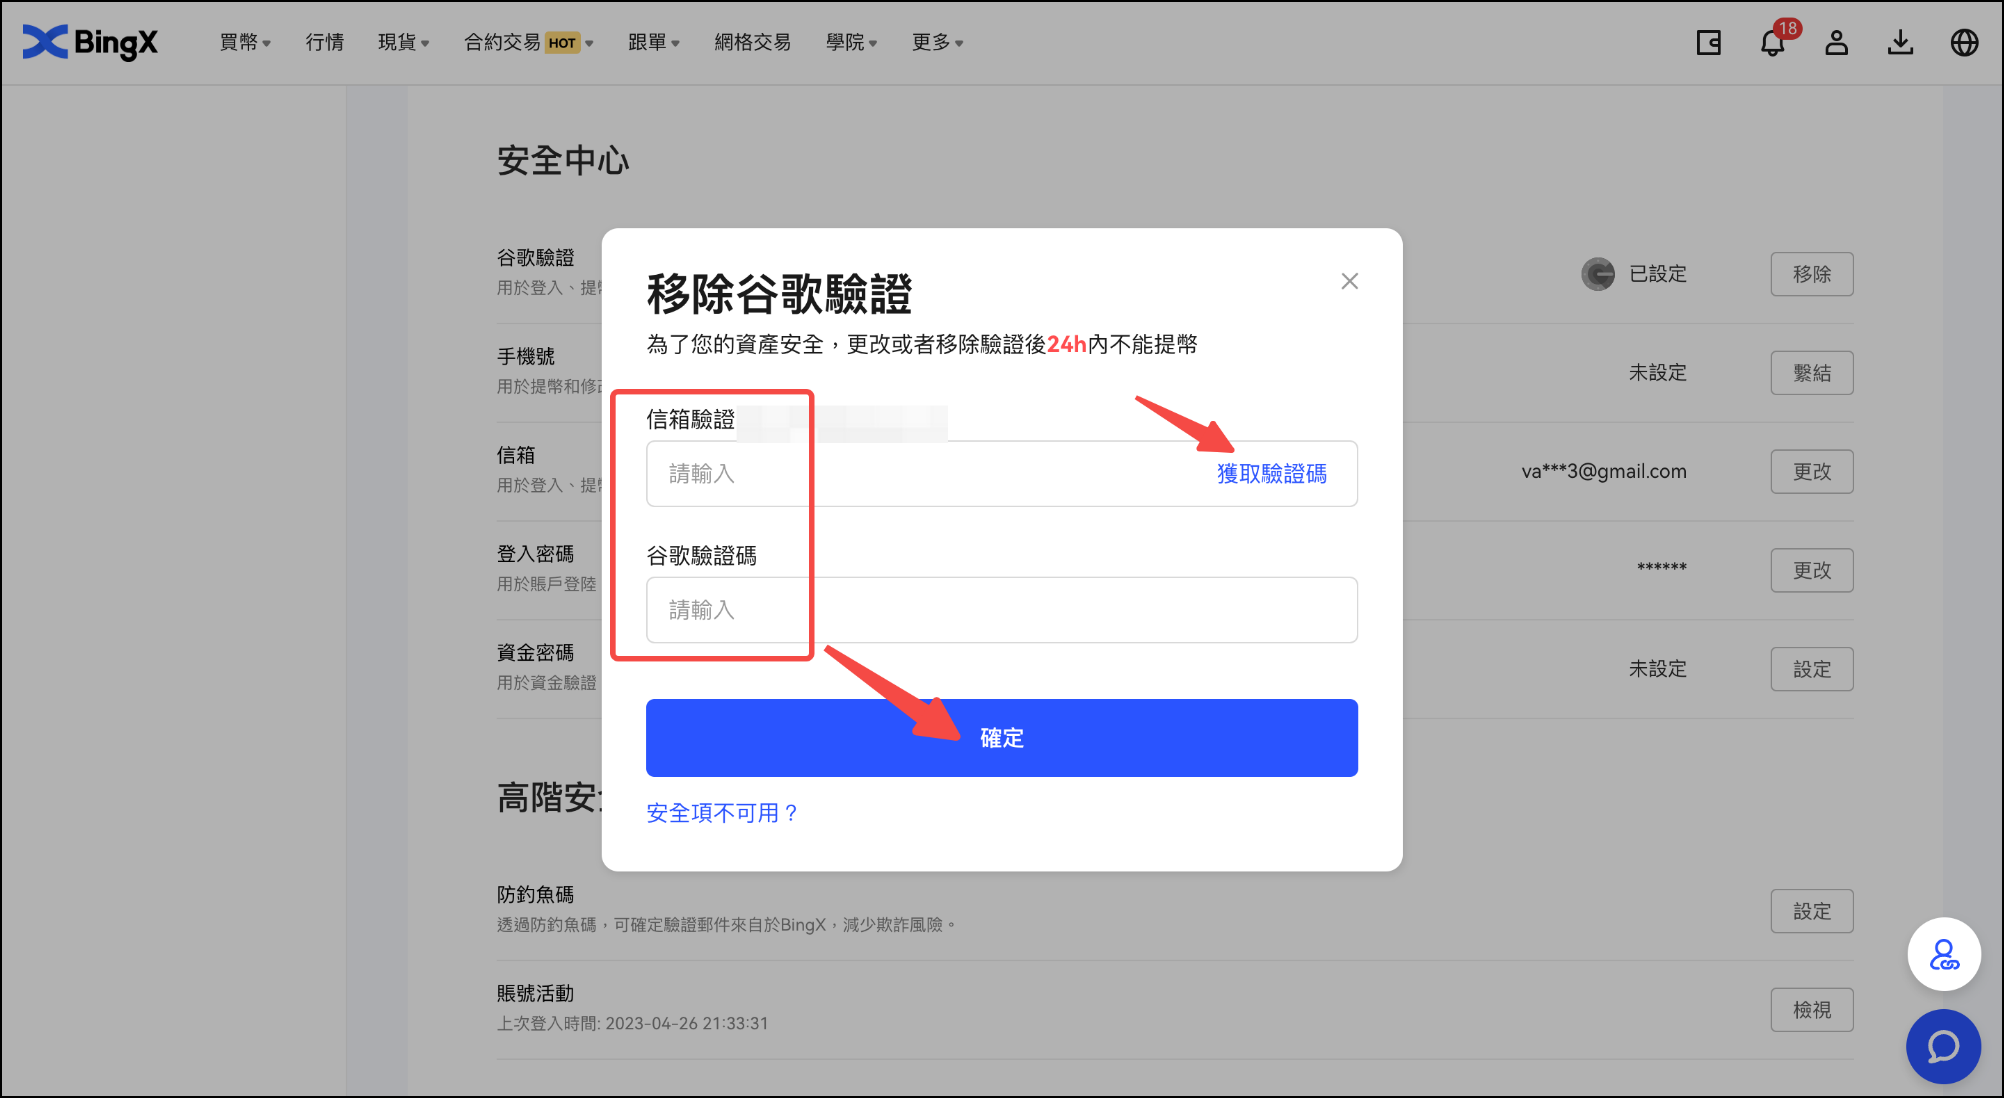Click the 安全中心 heading
Image resolution: width=2005 pixels, height=1099 pixels.
tap(563, 161)
